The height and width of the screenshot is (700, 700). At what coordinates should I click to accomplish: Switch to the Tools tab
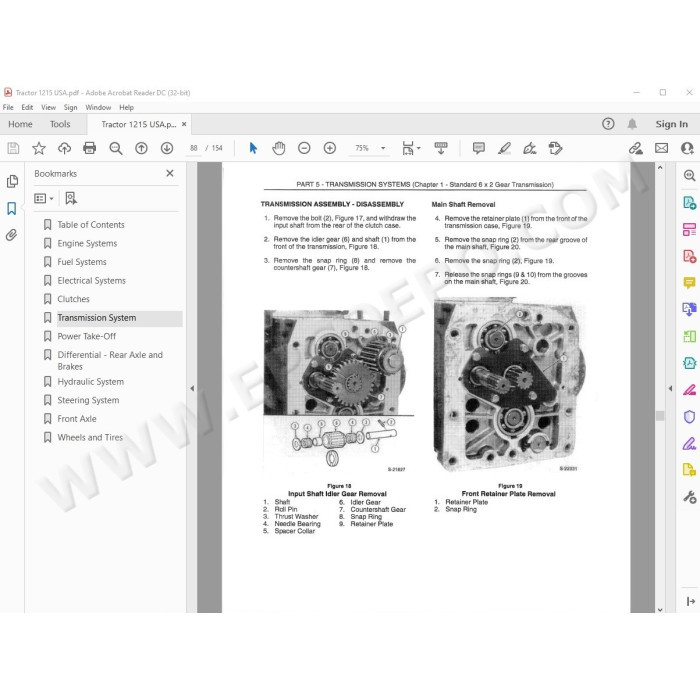tap(60, 124)
